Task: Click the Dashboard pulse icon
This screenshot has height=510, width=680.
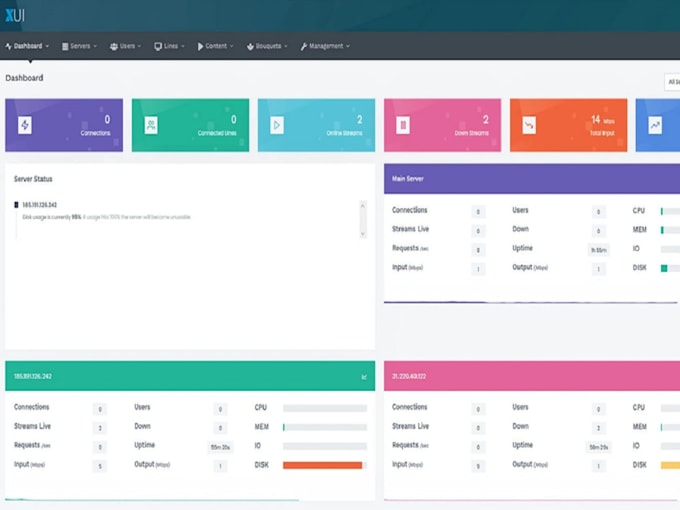Action: tap(9, 46)
